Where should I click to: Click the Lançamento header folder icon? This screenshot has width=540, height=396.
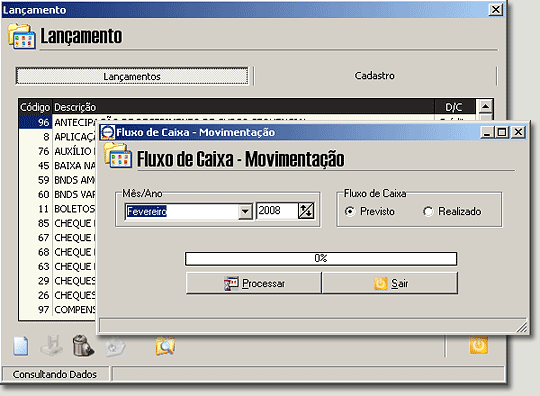tap(21, 36)
